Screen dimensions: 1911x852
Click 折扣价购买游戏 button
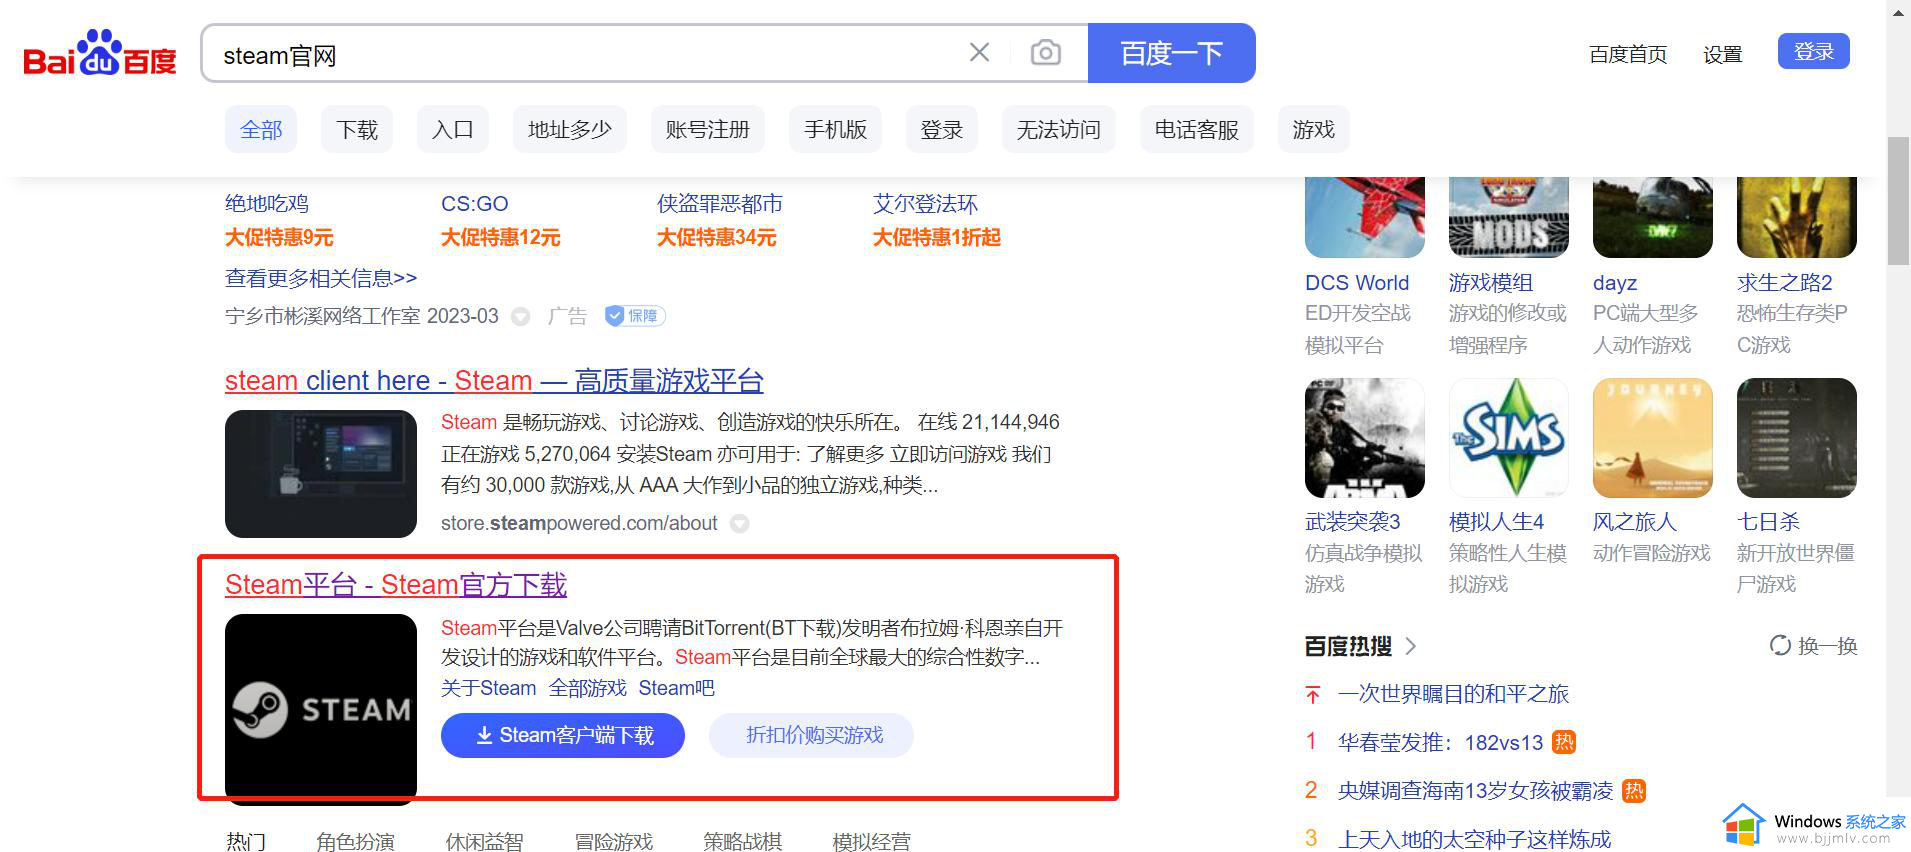pyautogui.click(x=812, y=736)
